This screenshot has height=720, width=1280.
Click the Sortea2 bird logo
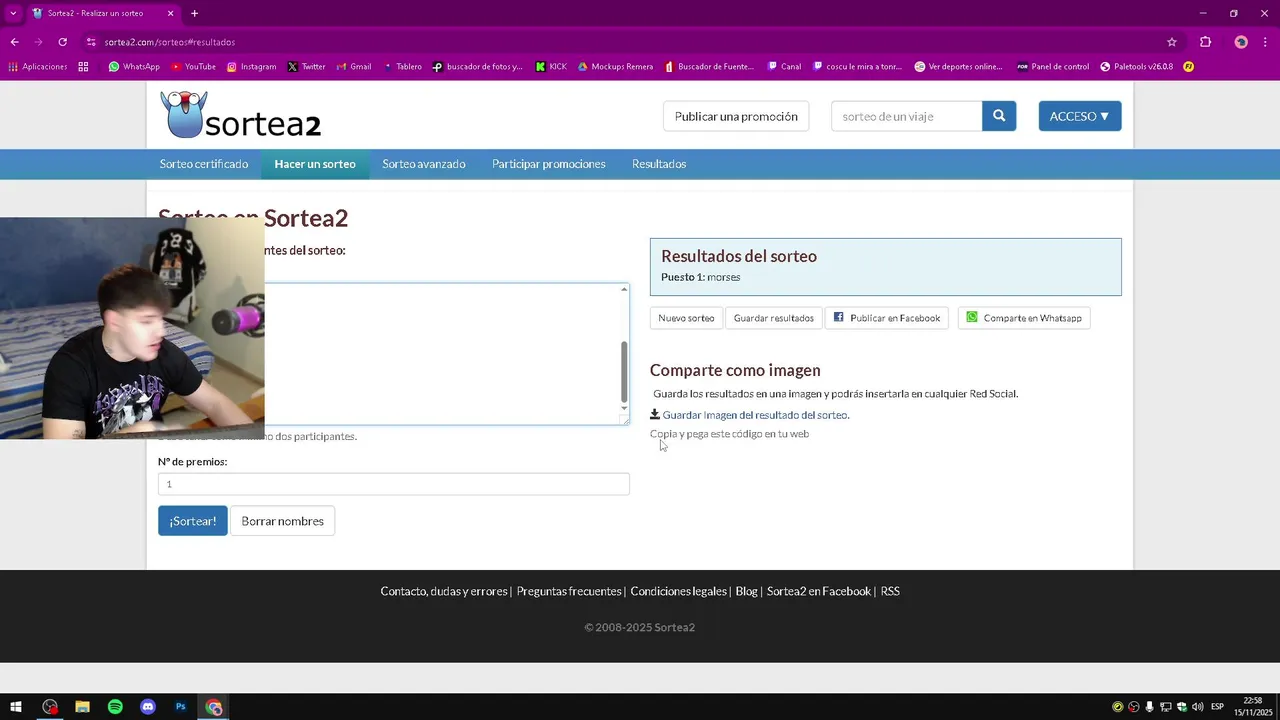click(x=184, y=115)
